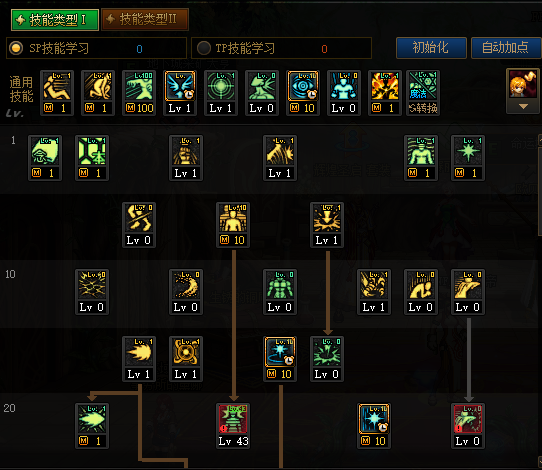Viewport: 542px width, 470px height.
Task: Open the character avatar selector
Action: point(523,84)
